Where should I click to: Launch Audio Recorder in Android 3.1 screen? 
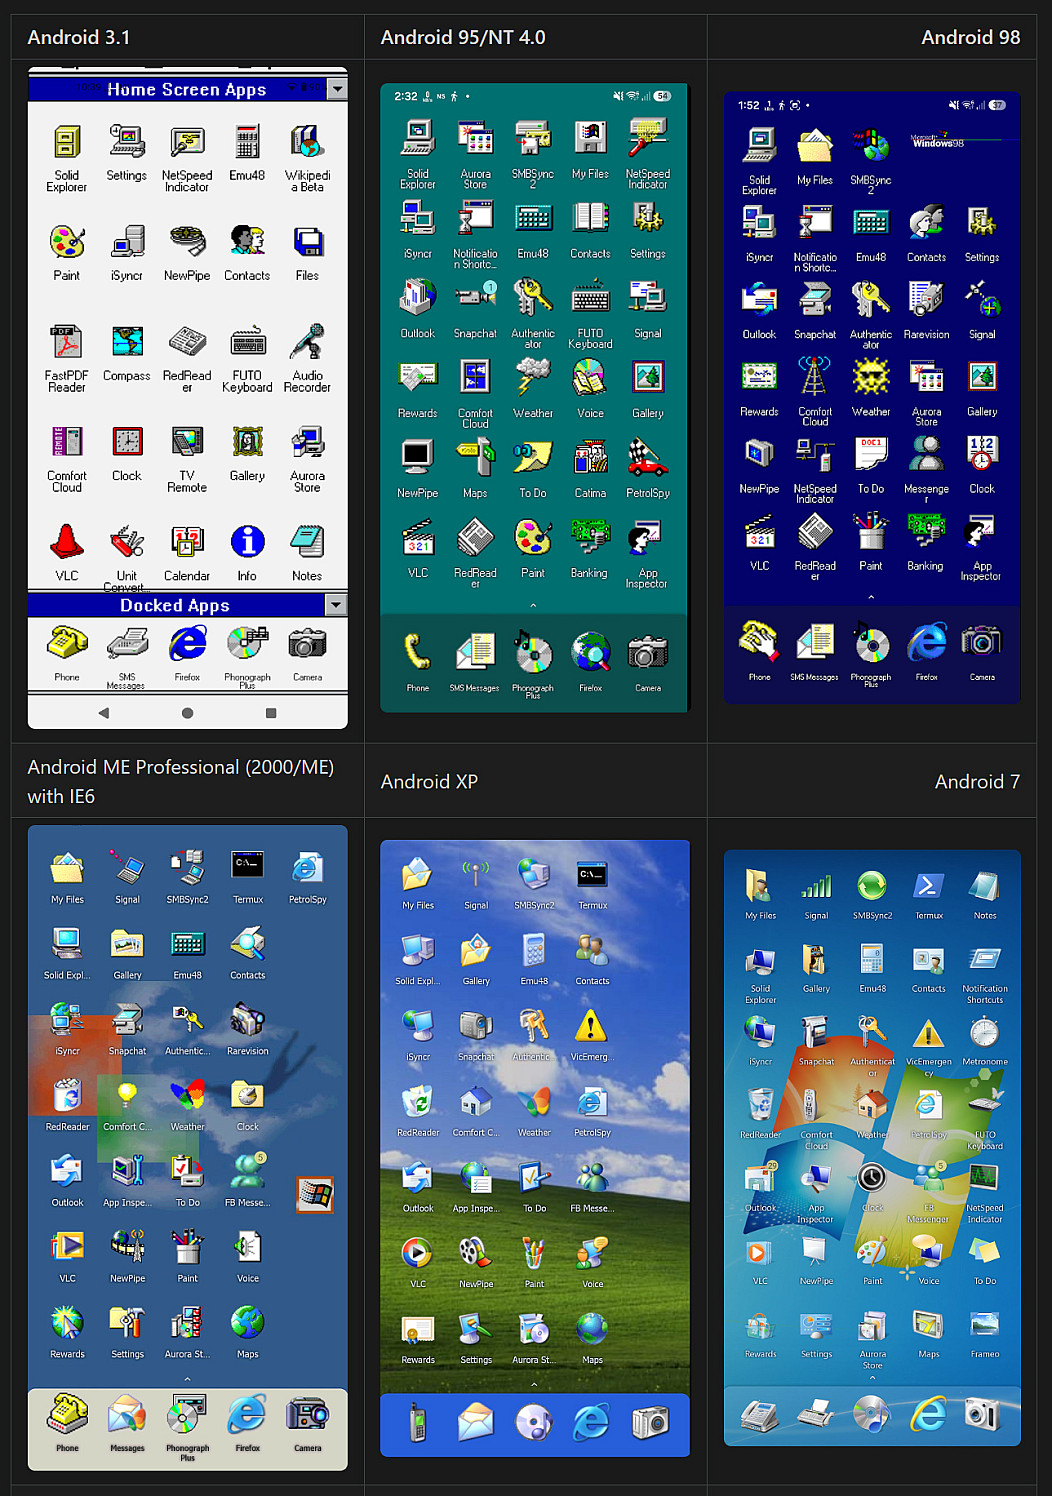(307, 342)
